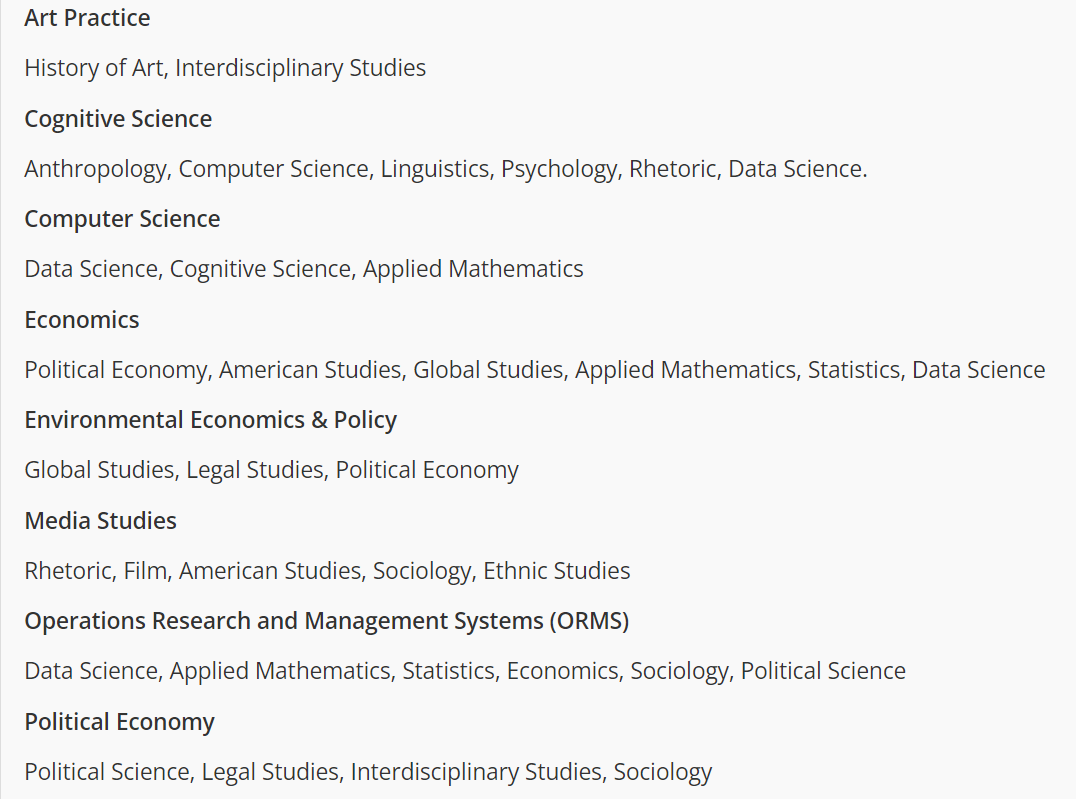Viewport: 1076px width, 799px height.
Task: Click line beginning Data Science, Applied Mathematics, Statistics
Action: click(x=465, y=671)
